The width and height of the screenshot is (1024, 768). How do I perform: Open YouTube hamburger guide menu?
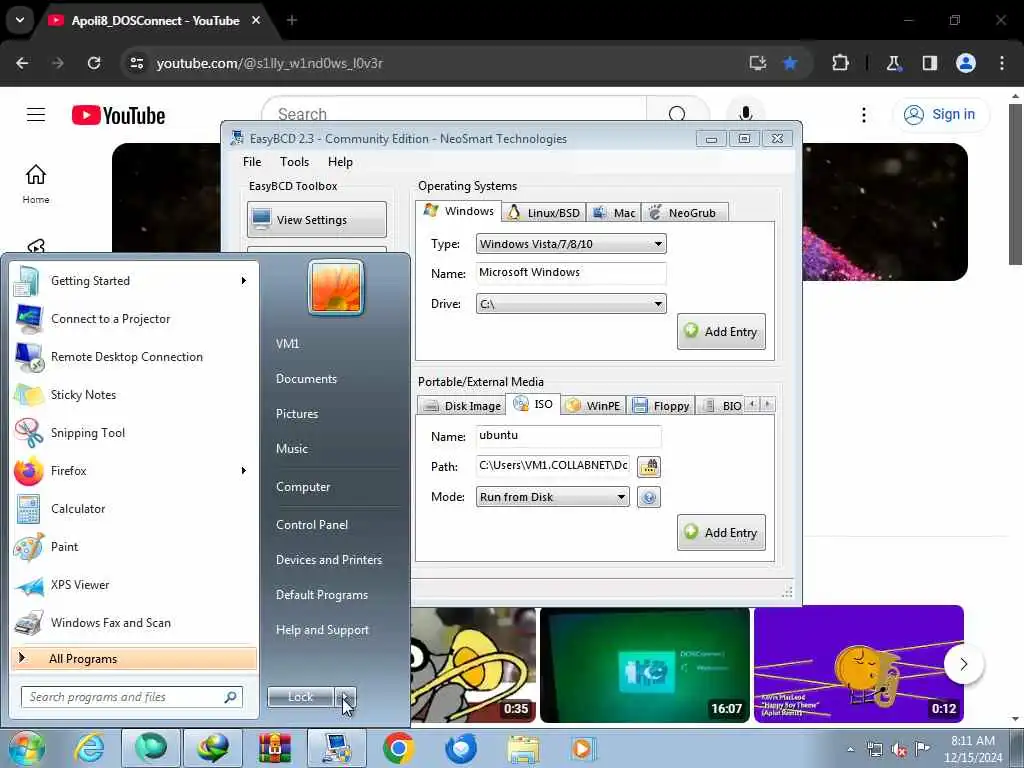click(x=36, y=115)
